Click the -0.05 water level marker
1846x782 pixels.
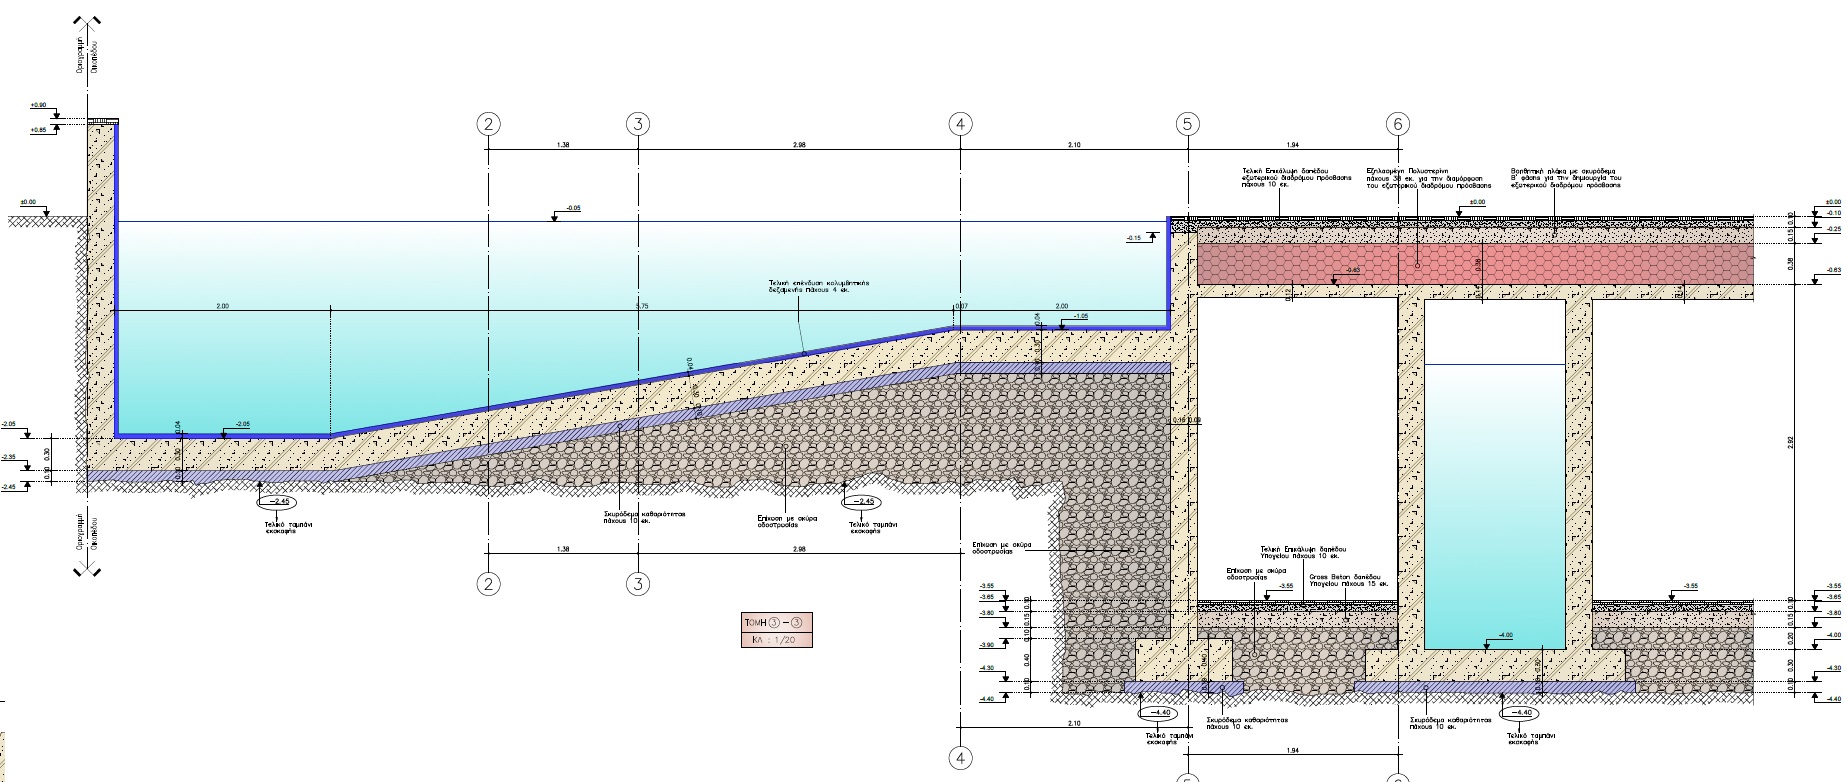573,209
